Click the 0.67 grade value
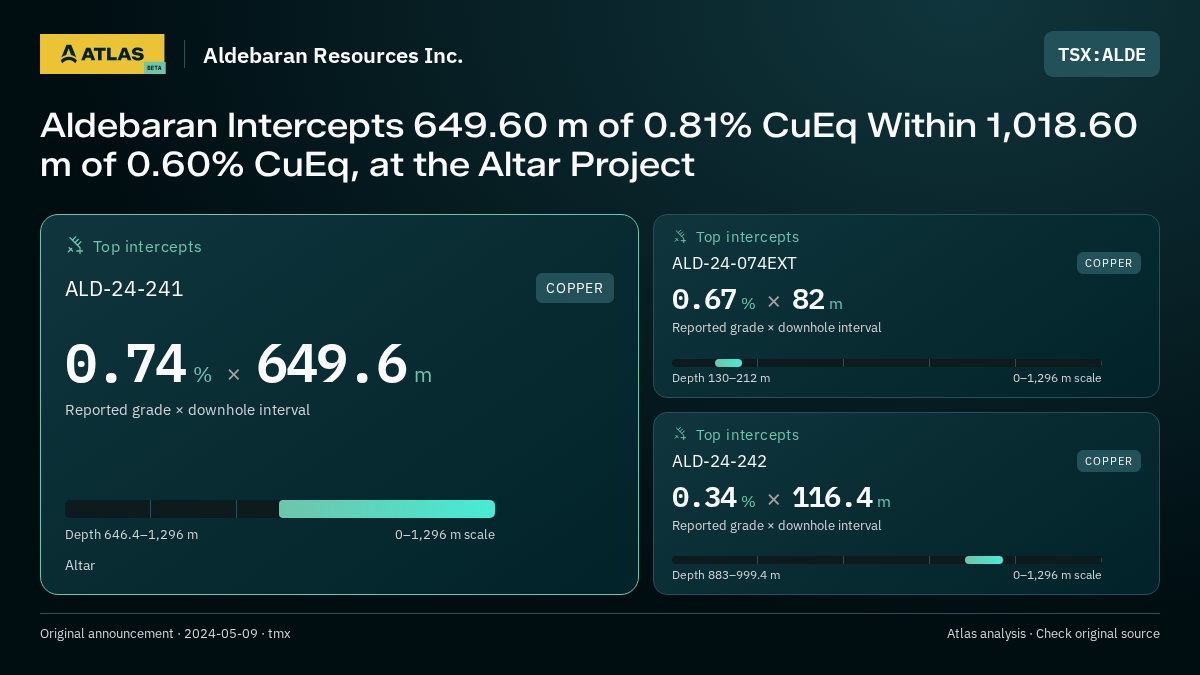 [x=704, y=299]
